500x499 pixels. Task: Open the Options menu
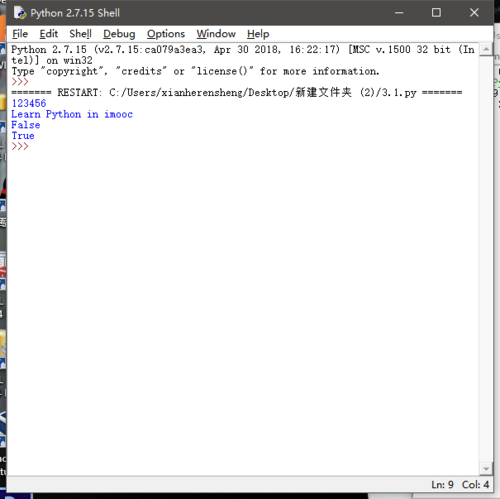pos(166,34)
